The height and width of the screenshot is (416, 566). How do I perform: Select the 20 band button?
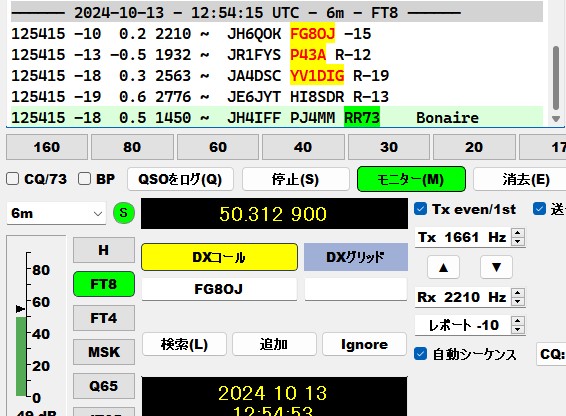[474, 147]
